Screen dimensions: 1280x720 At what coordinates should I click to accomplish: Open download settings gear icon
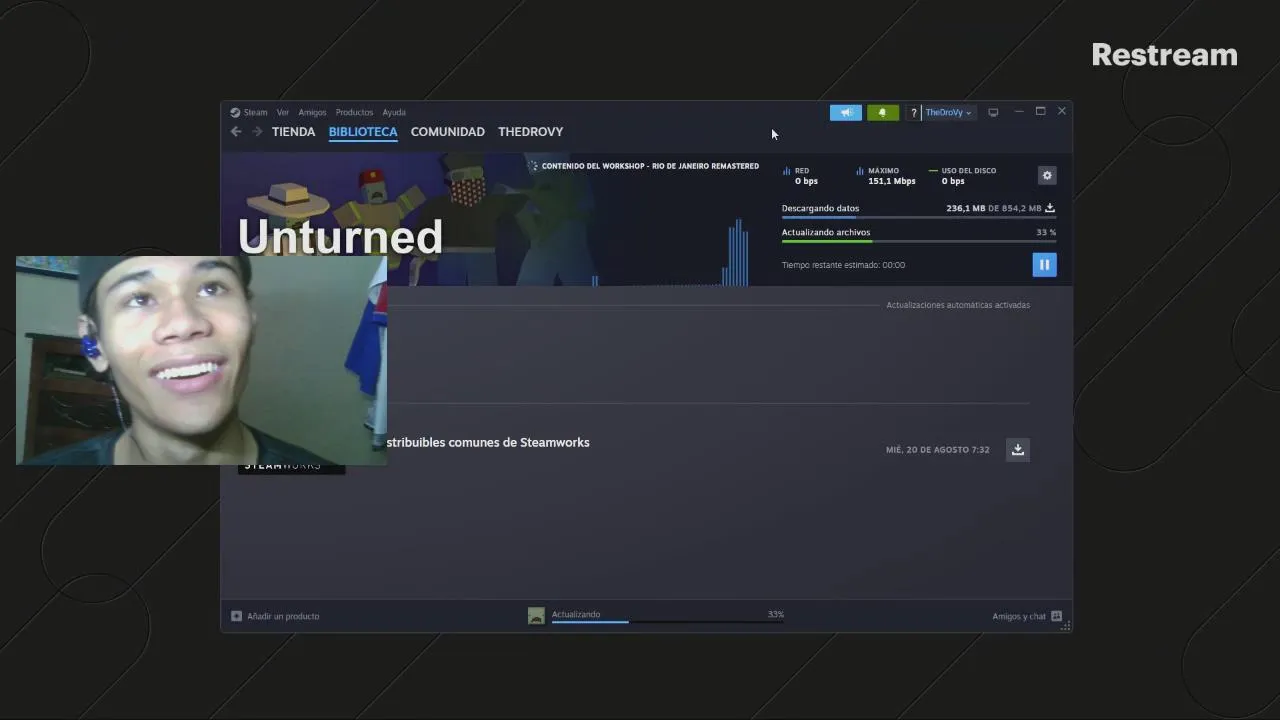tap(1047, 175)
